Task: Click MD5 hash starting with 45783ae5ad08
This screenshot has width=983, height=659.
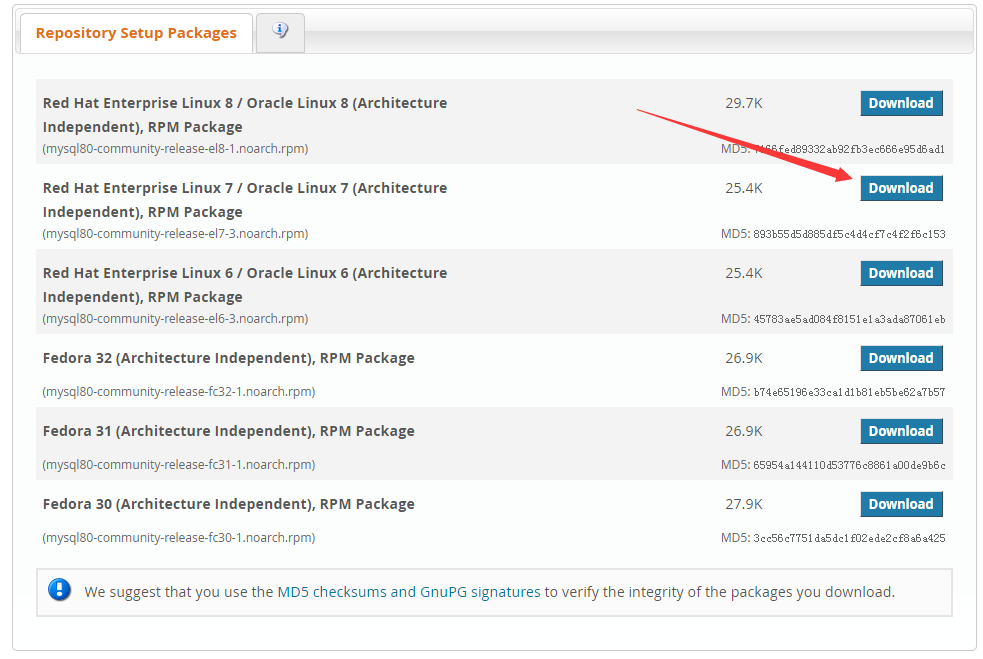Action: (x=849, y=319)
